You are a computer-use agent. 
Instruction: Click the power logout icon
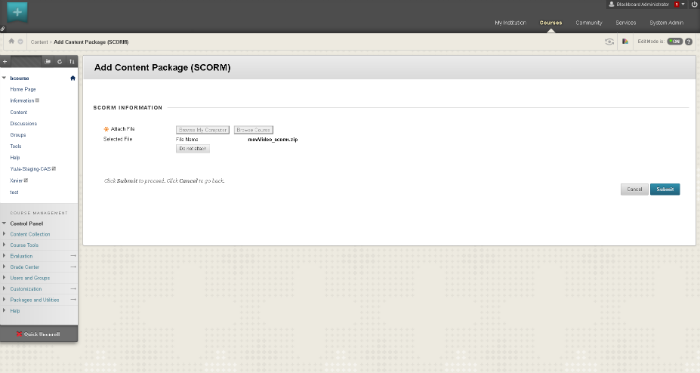(695, 4)
